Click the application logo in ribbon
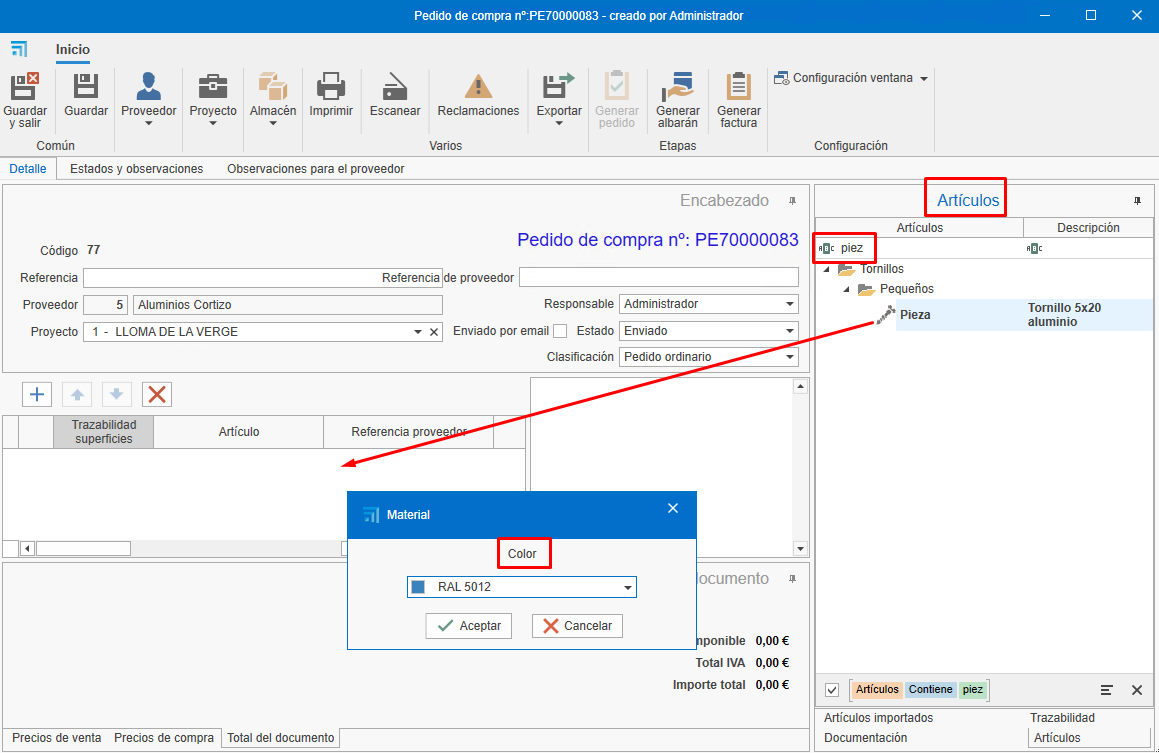This screenshot has width=1159, height=753. click(19, 50)
